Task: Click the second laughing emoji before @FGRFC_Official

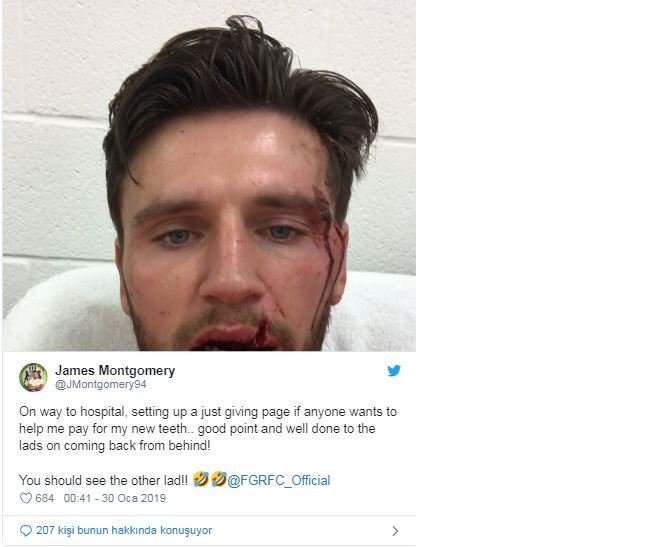Action: (218, 479)
